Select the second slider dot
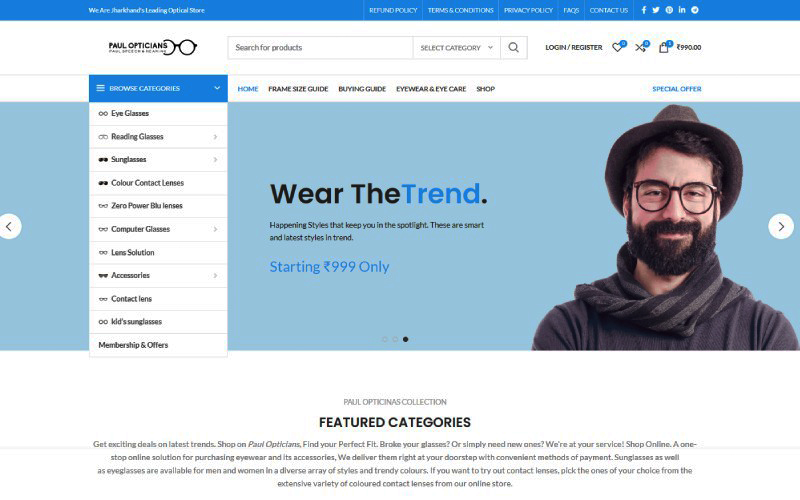The width and height of the screenshot is (800, 500). 395,339
